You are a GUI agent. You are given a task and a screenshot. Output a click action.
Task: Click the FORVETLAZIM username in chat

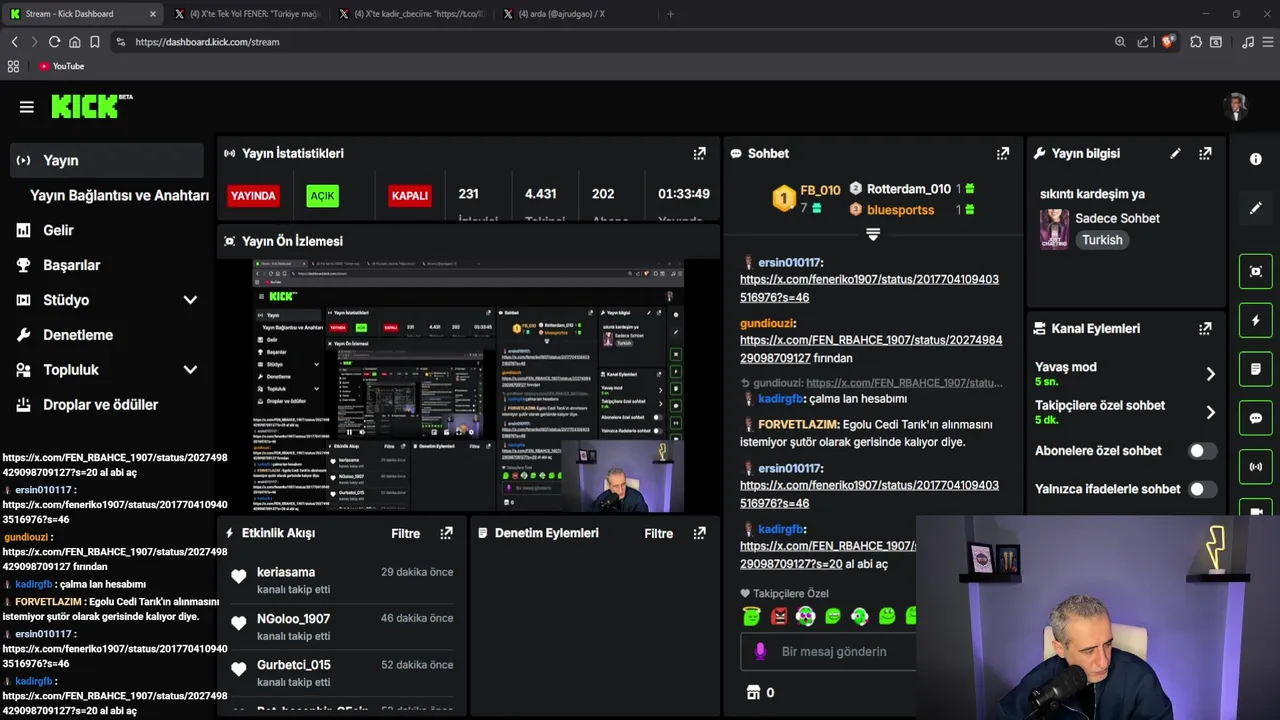point(798,424)
